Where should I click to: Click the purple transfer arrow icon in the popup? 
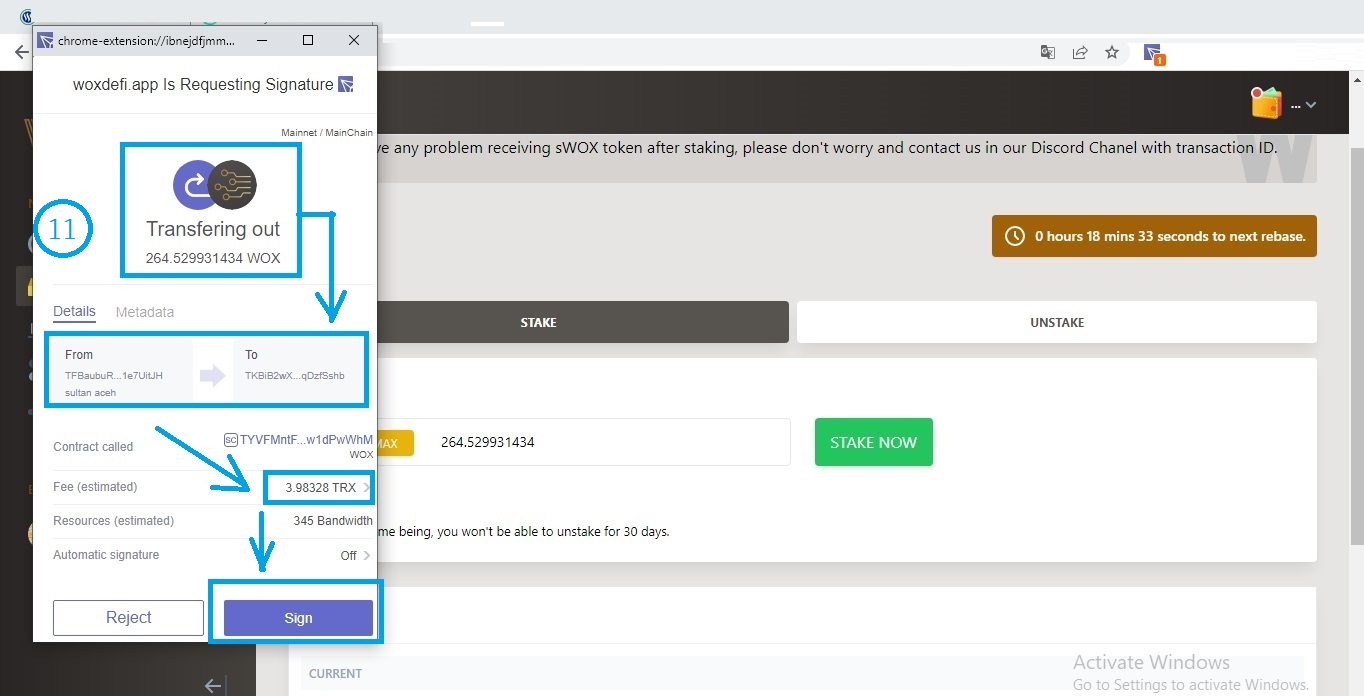coord(193,184)
